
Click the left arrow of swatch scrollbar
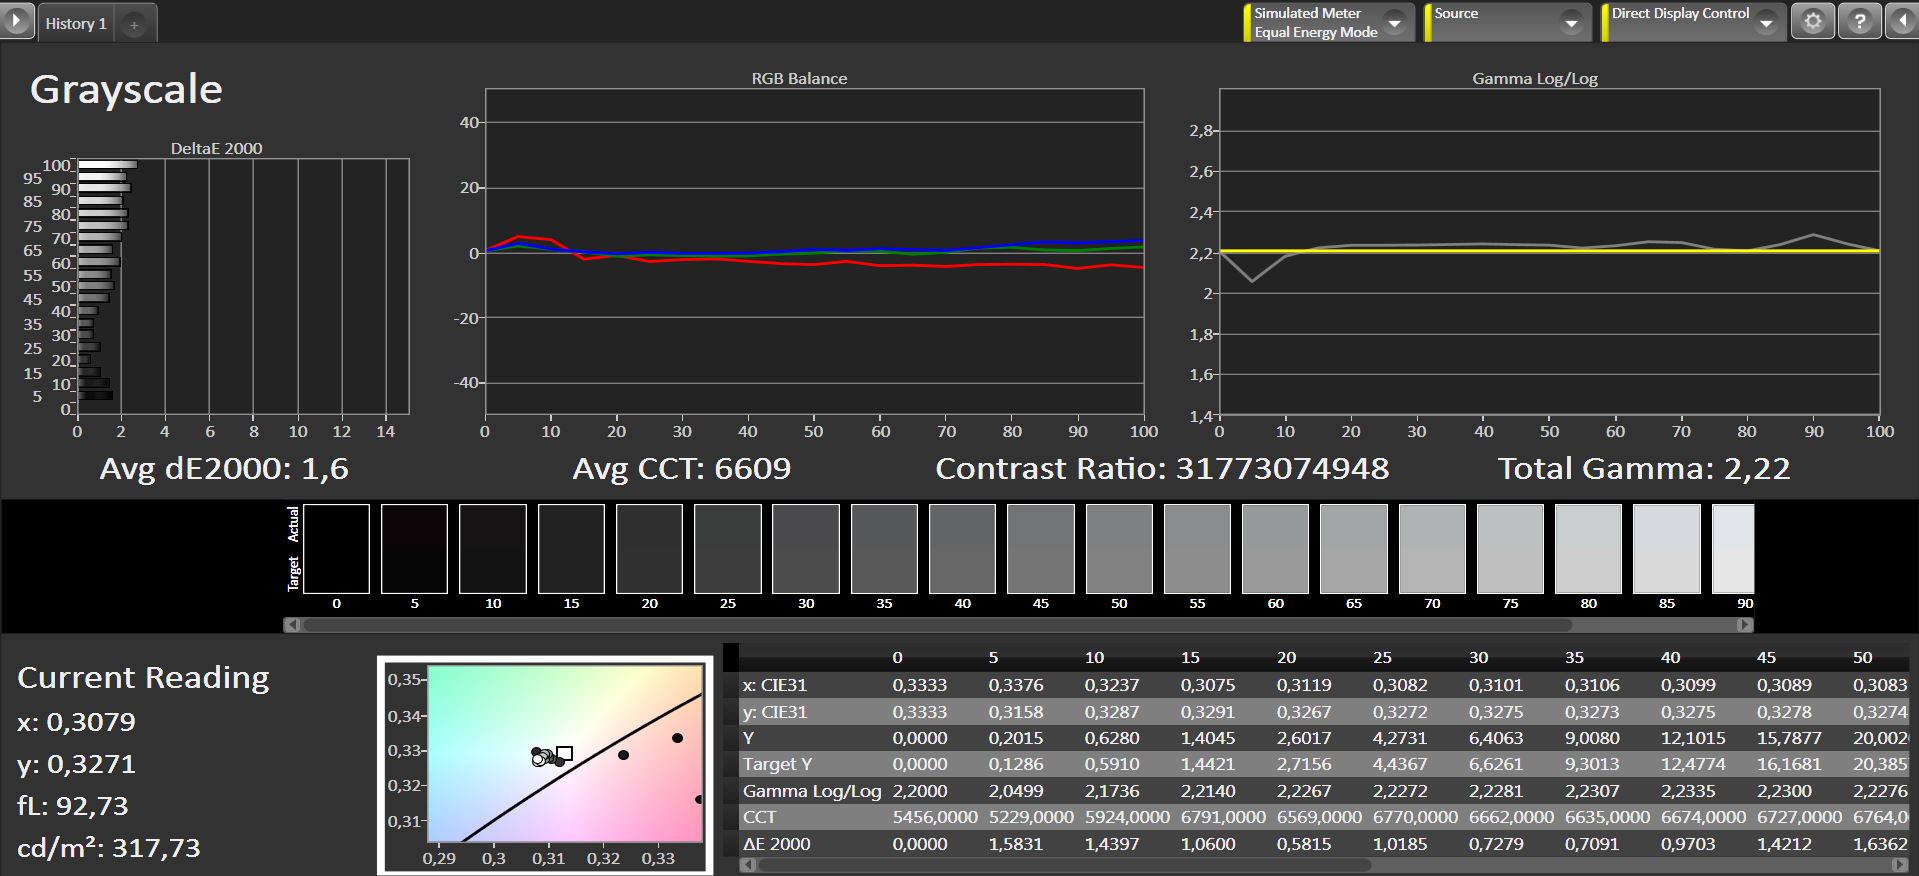292,625
